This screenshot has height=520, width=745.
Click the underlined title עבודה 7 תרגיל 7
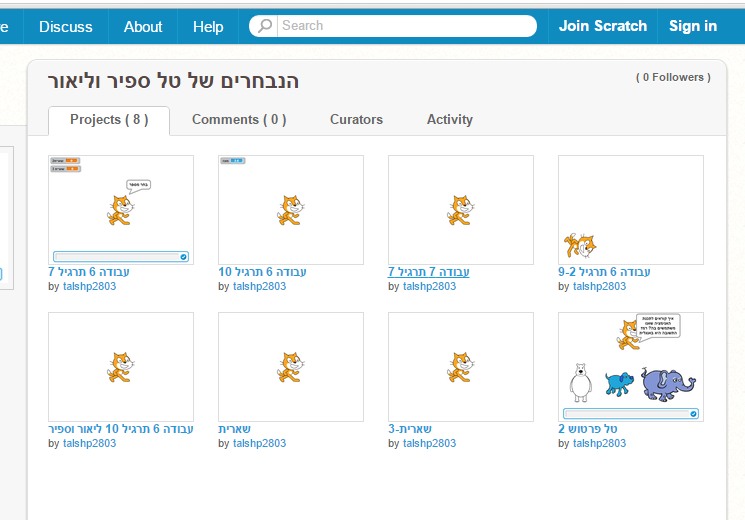[x=429, y=272]
